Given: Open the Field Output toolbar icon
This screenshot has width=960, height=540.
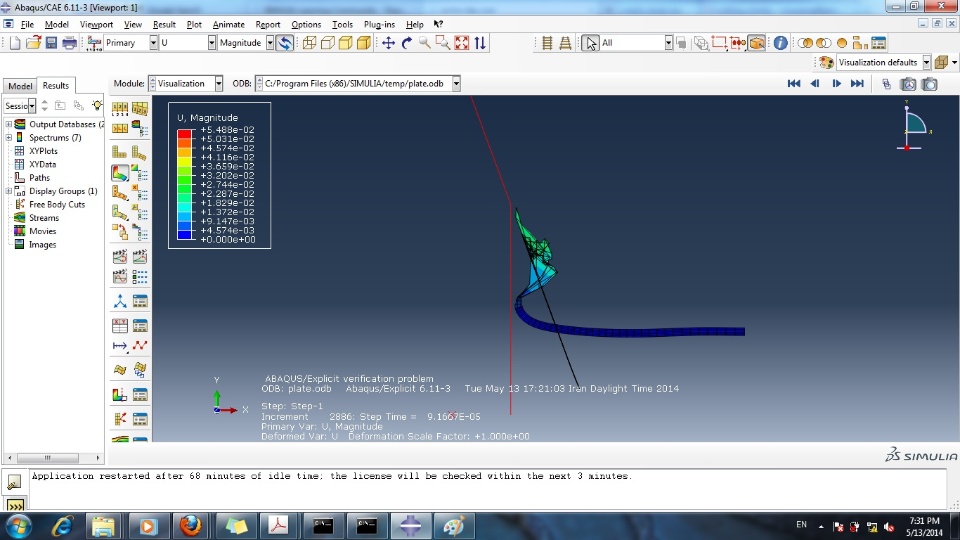Looking at the screenshot, I should point(94,43).
